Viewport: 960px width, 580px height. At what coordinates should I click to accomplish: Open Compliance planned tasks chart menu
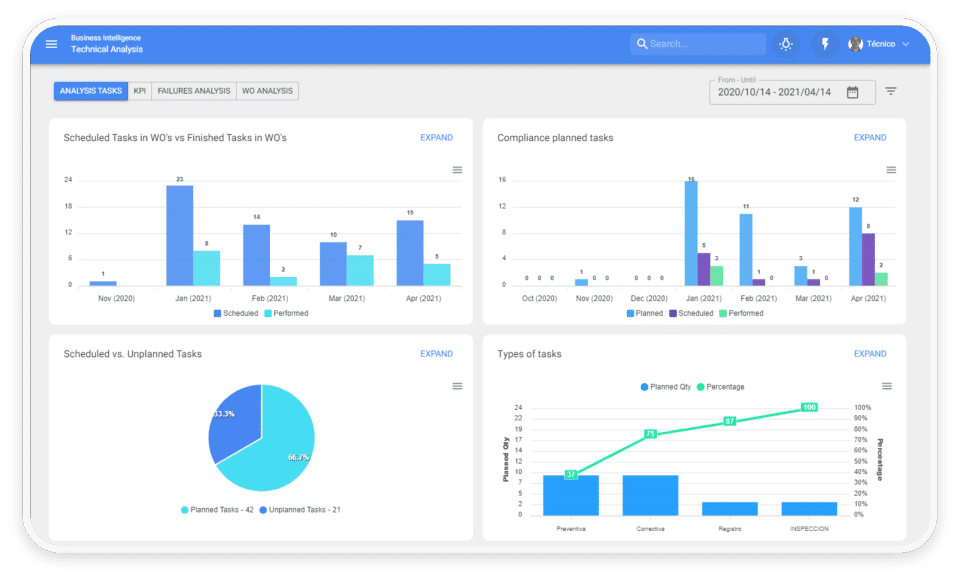click(891, 170)
